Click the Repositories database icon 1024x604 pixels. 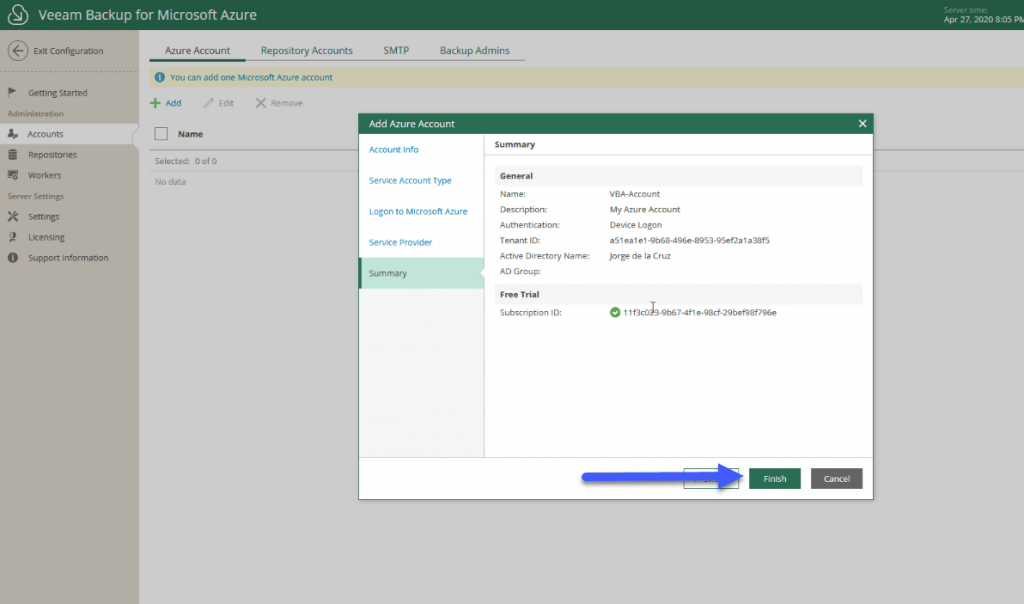click(12, 154)
